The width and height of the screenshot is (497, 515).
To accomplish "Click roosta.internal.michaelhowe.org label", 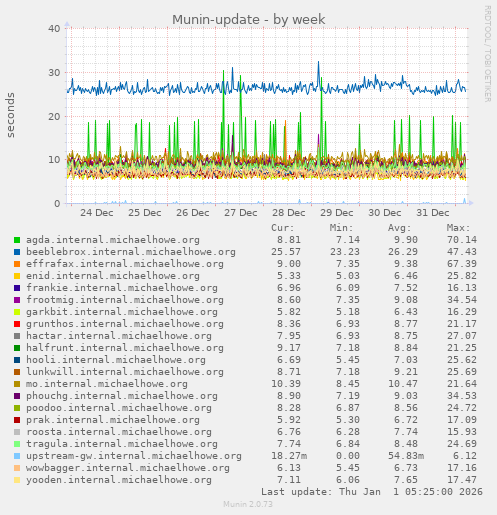I will [x=119, y=432].
